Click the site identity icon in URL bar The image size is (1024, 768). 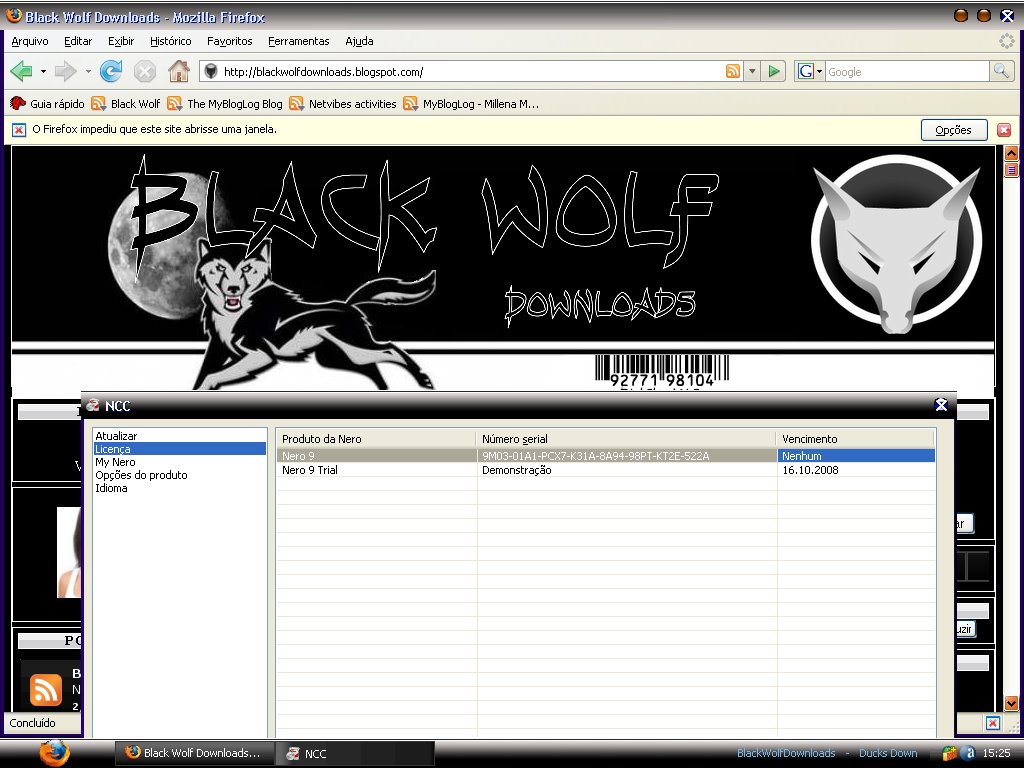210,71
